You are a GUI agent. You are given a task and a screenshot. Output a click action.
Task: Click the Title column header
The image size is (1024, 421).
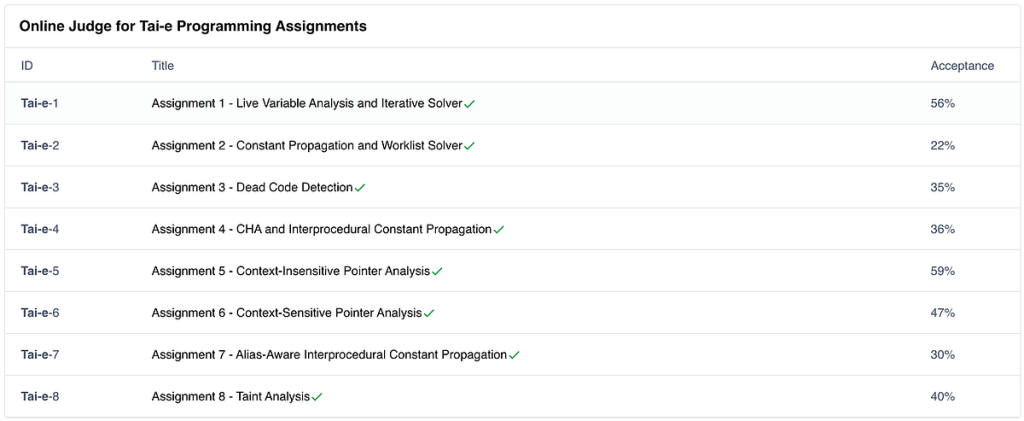click(x=163, y=65)
